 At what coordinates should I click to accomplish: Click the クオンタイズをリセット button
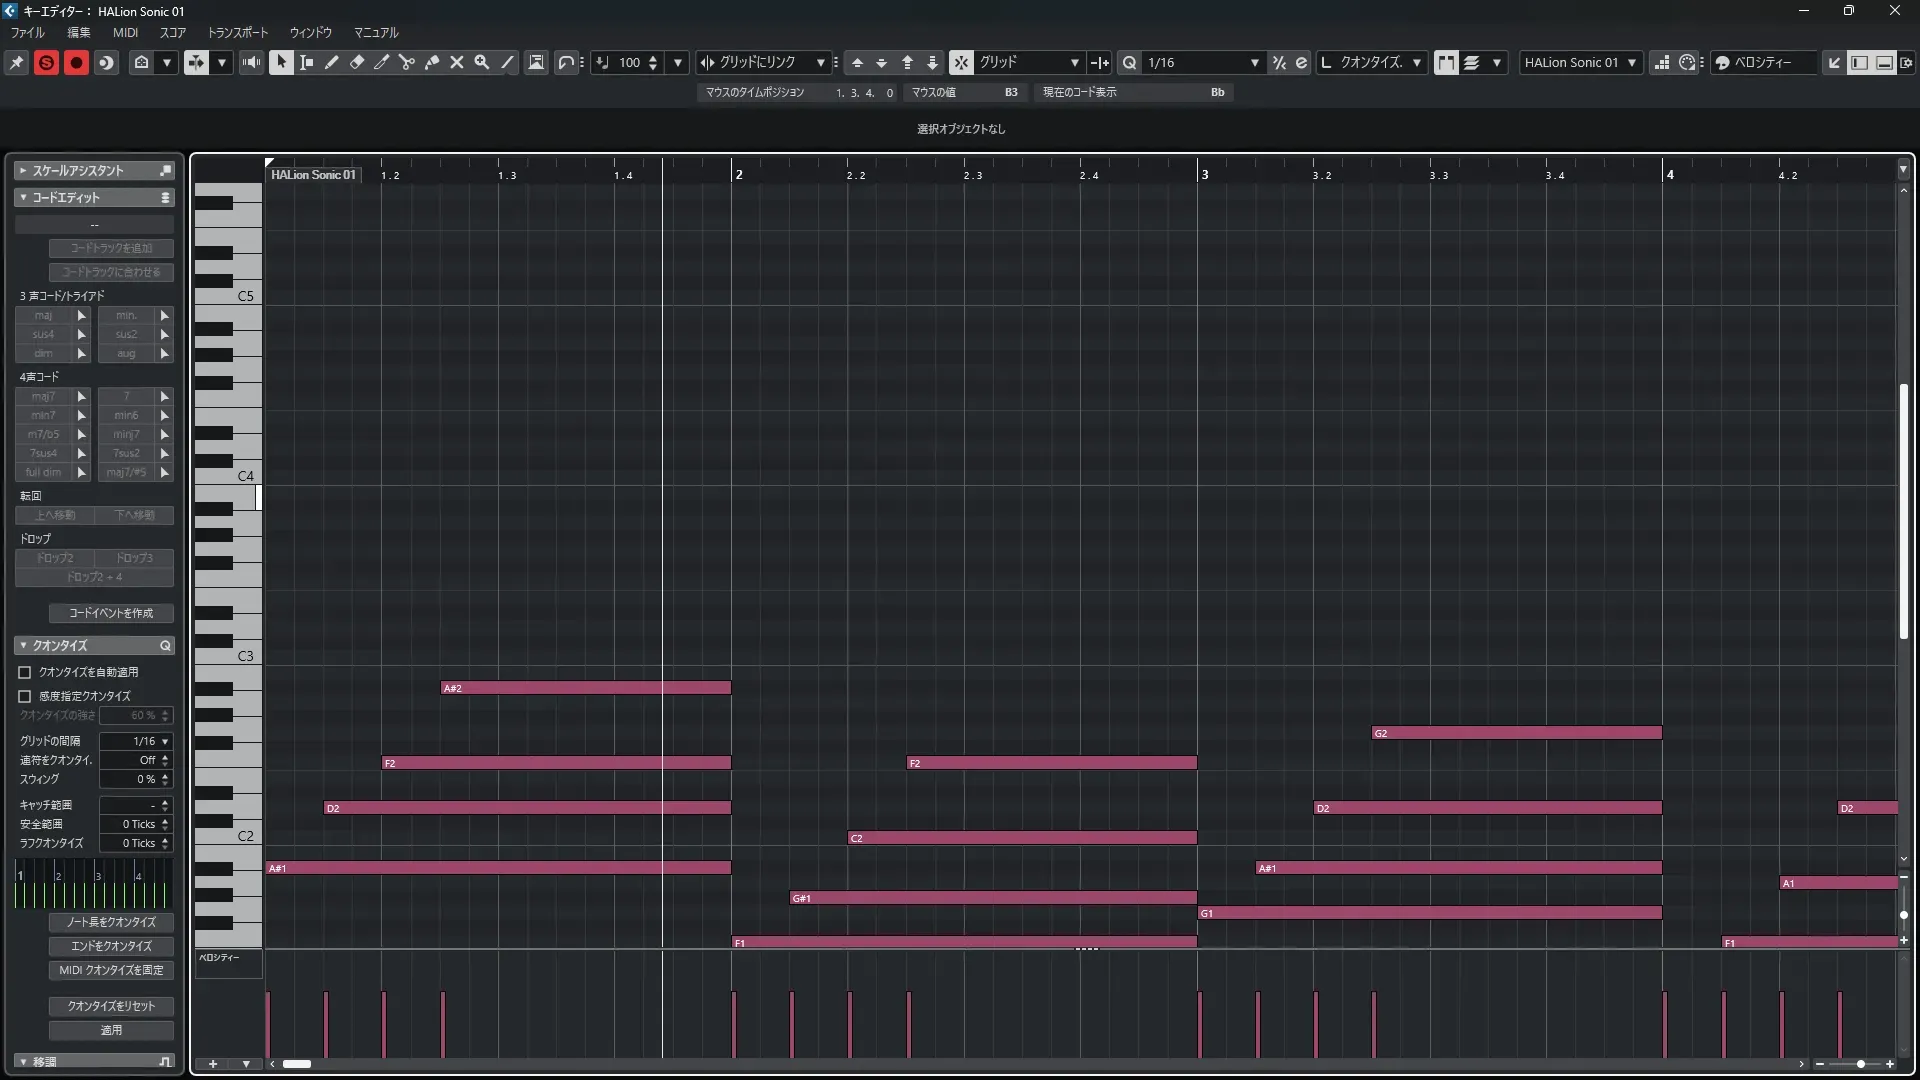point(111,1006)
